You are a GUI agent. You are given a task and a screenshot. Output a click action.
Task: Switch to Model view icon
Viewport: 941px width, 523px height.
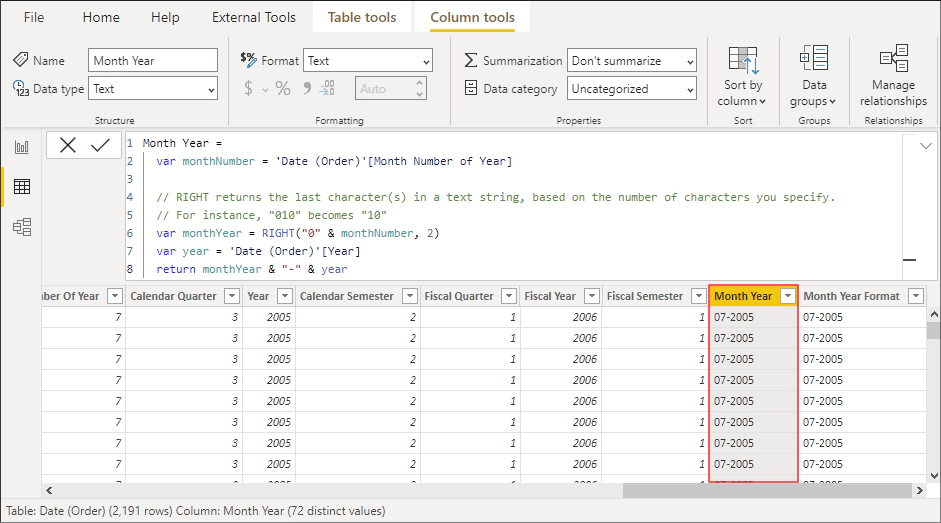point(22,227)
